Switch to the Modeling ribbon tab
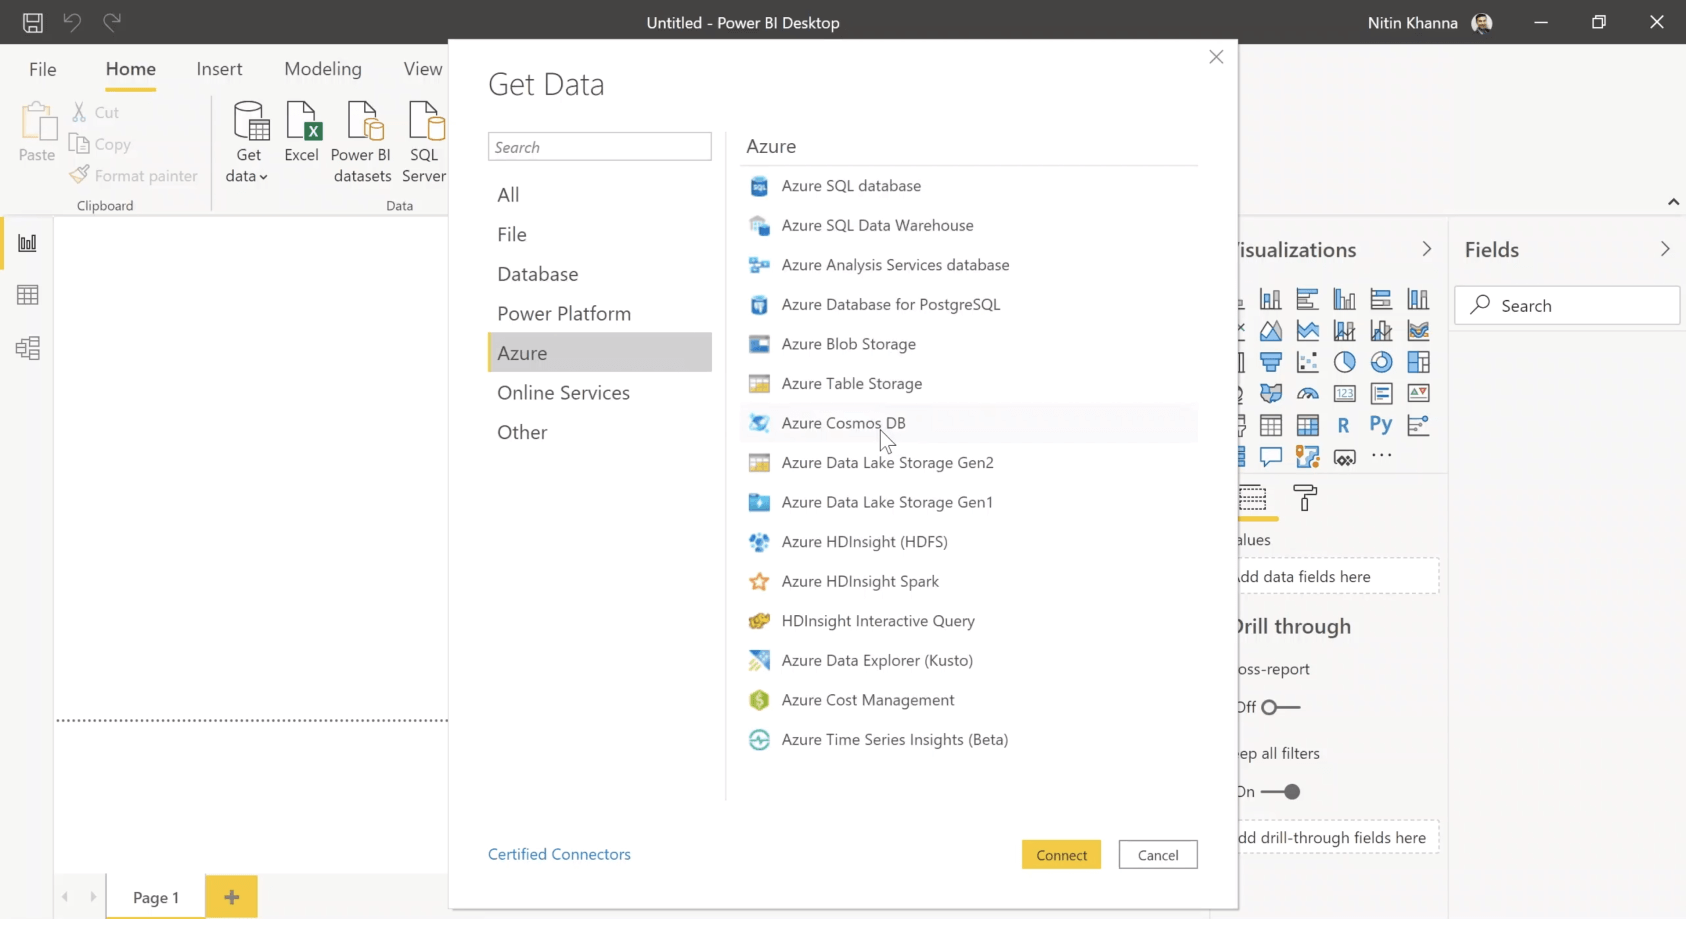Image resolution: width=1686 pixels, height=948 pixels. tap(323, 69)
